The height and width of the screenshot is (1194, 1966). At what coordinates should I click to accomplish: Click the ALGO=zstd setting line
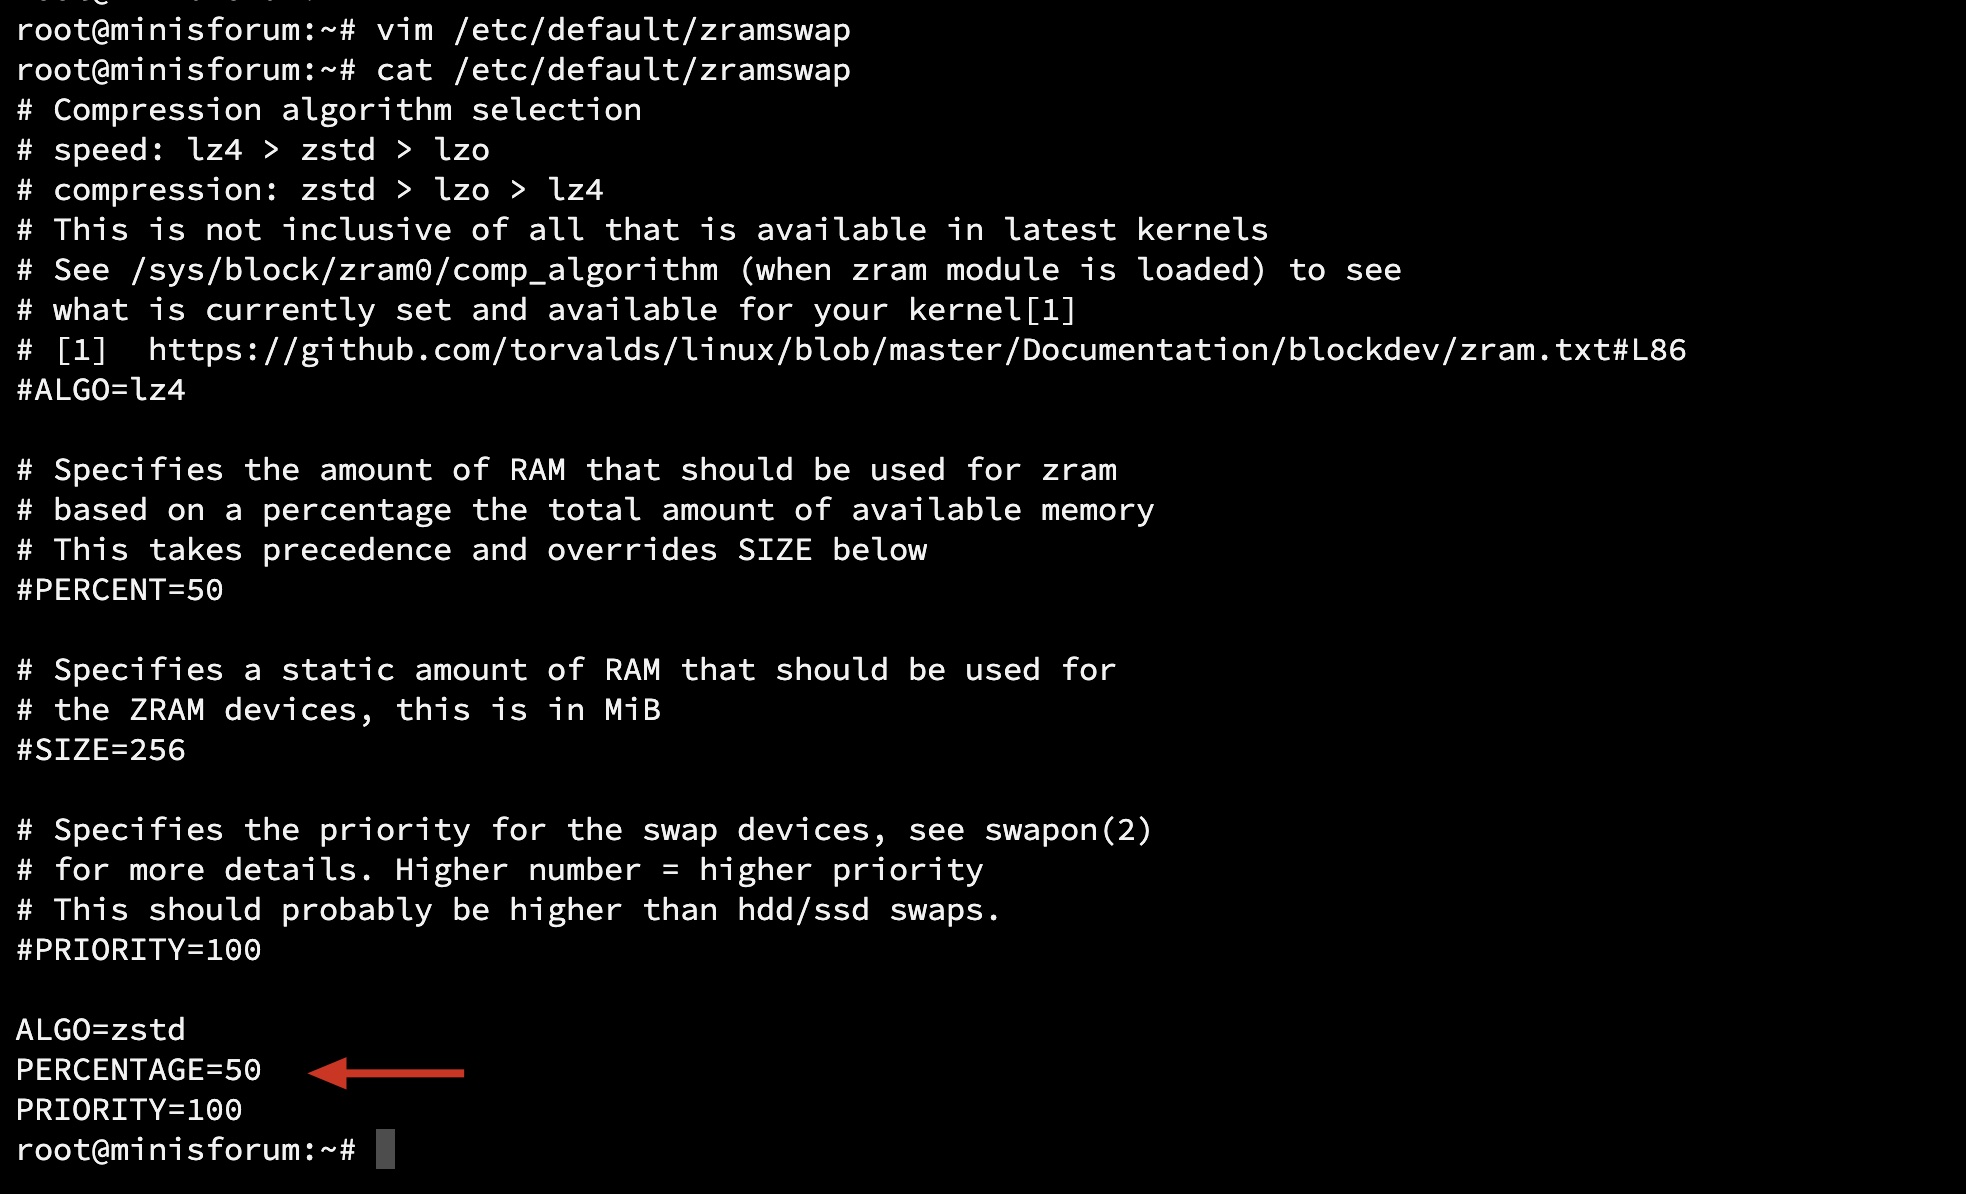(101, 1029)
